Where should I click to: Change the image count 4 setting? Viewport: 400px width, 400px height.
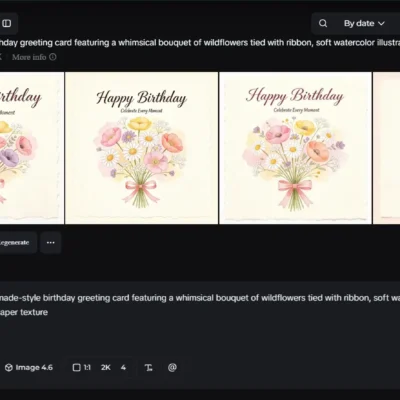(123, 367)
